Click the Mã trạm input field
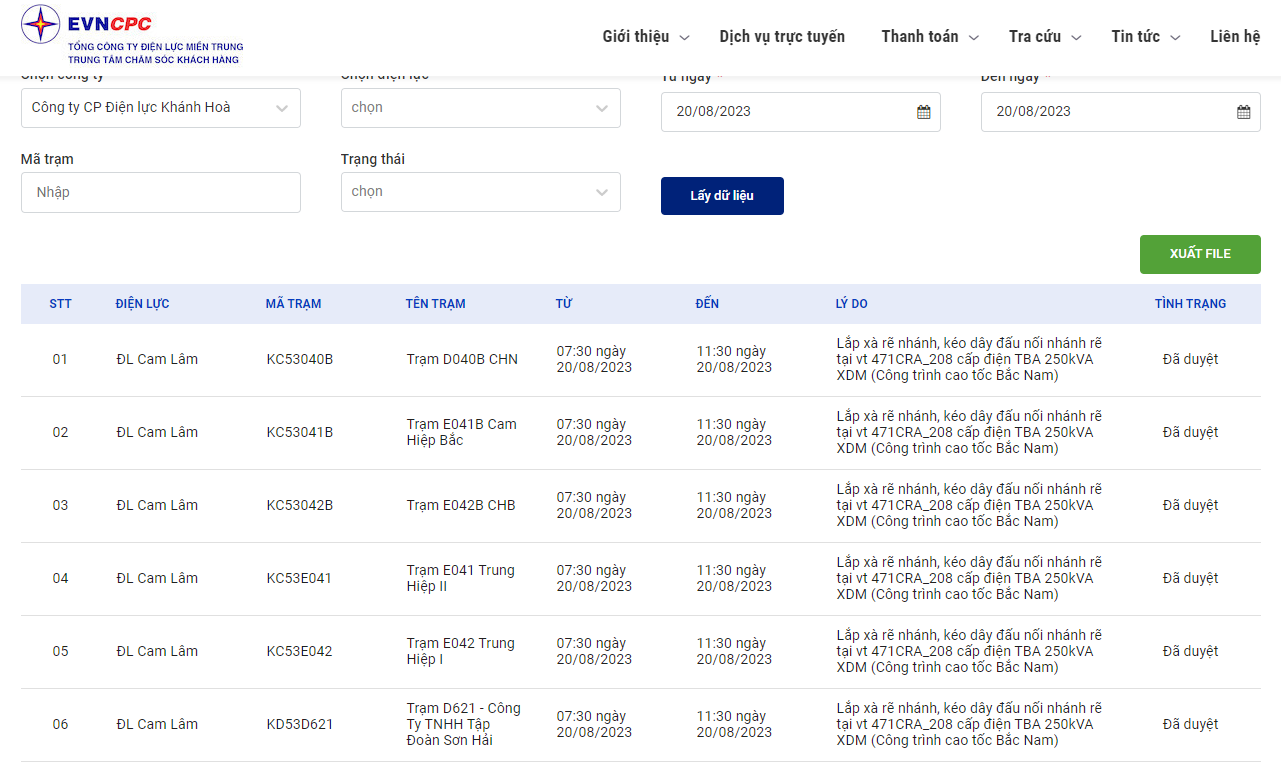The image size is (1281, 771). point(160,192)
